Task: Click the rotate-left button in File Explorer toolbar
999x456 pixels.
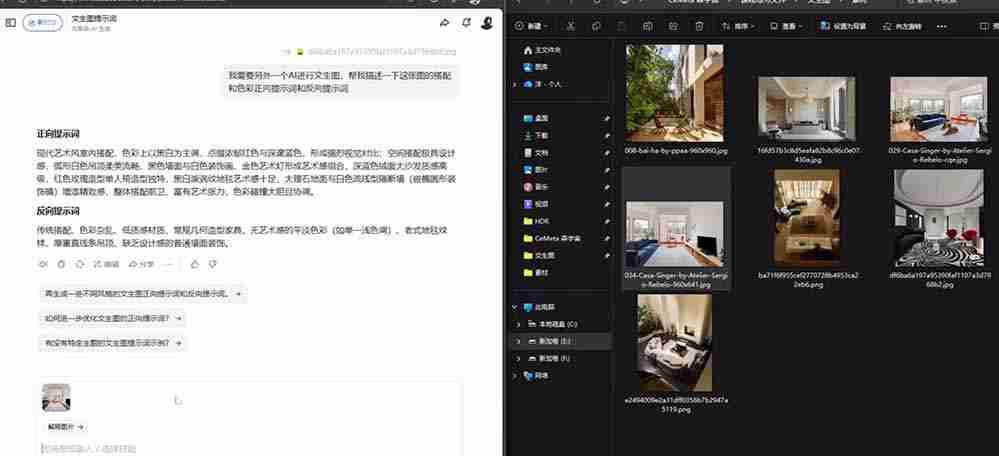Action: (x=902, y=26)
